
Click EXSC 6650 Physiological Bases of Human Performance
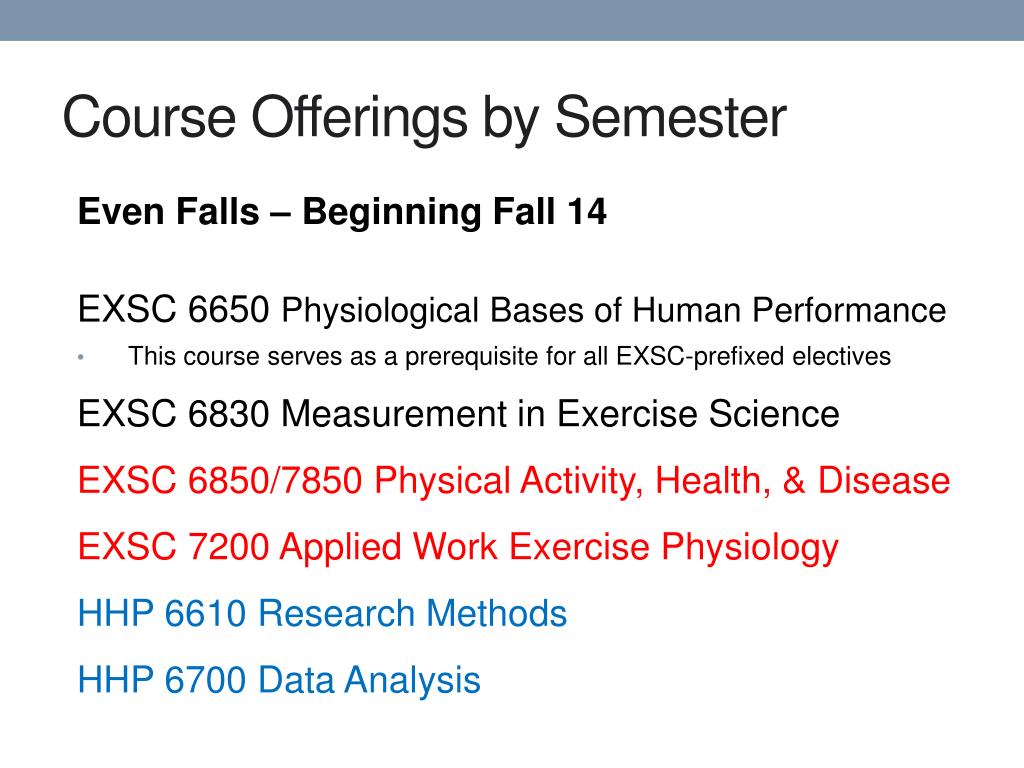click(512, 310)
